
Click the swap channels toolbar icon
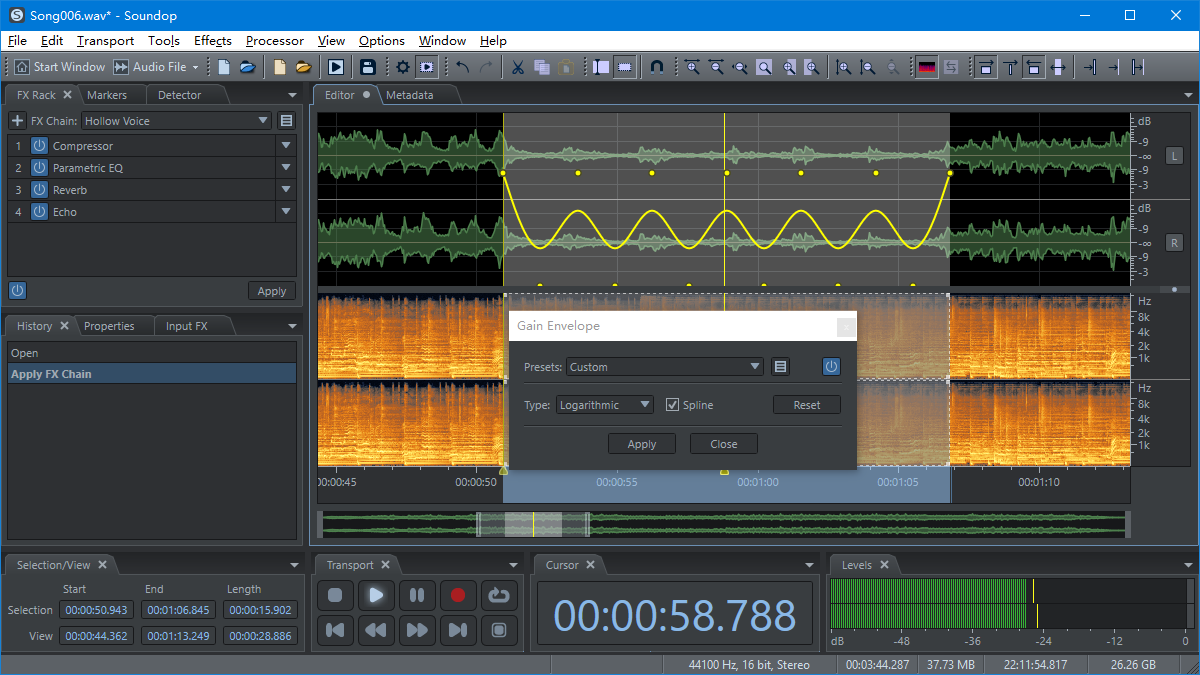[951, 66]
